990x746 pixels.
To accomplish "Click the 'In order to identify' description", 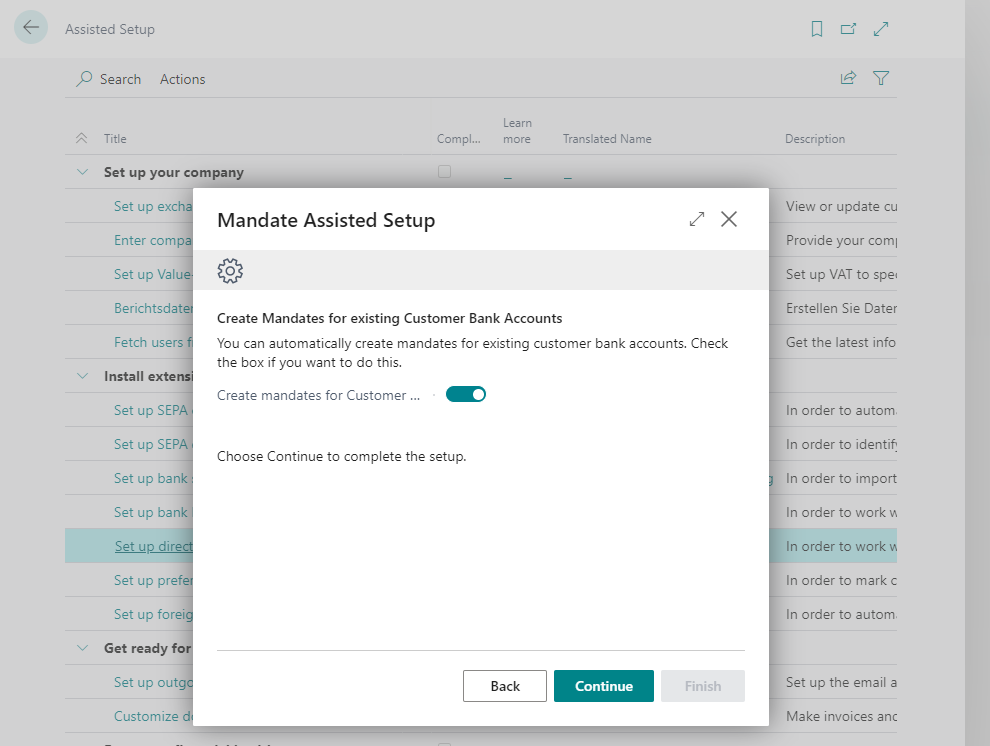I will point(841,444).
